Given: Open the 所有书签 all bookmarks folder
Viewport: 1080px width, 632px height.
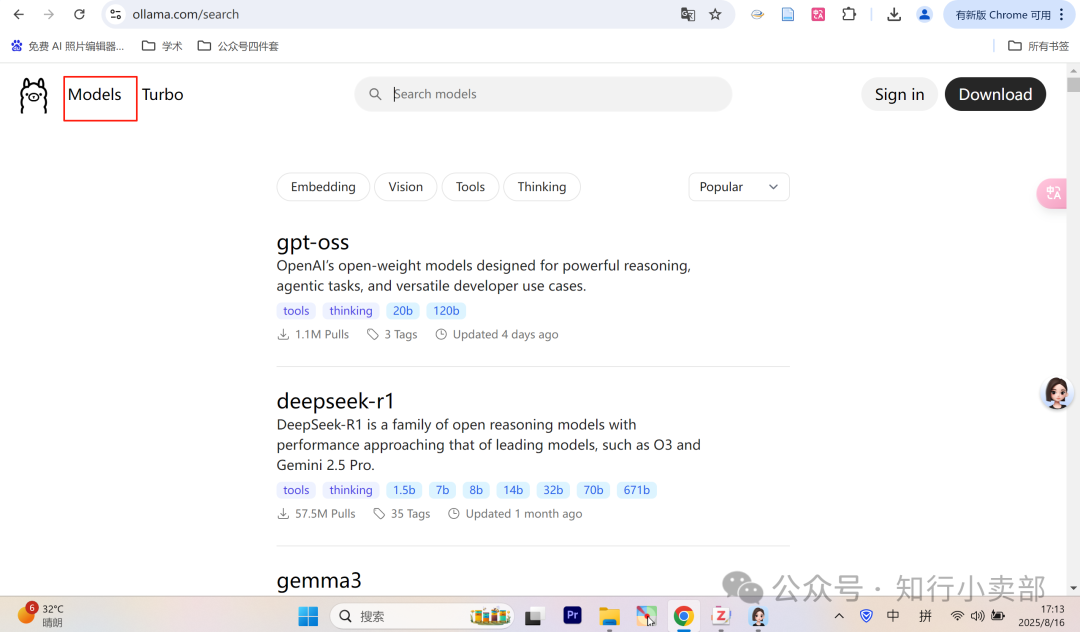Looking at the screenshot, I should (1039, 46).
